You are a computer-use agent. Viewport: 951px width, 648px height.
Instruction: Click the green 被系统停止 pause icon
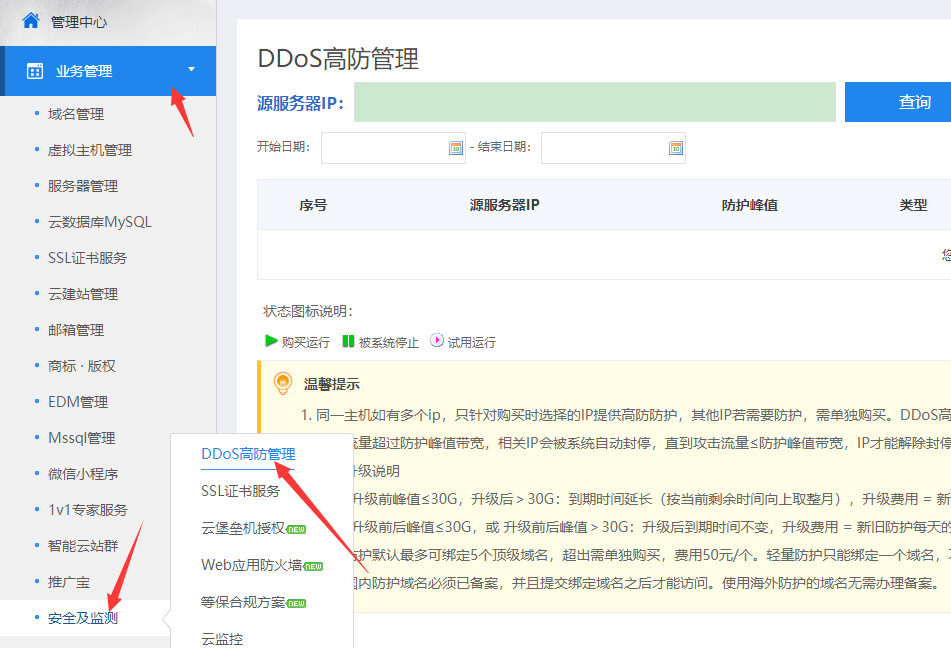pyautogui.click(x=348, y=341)
